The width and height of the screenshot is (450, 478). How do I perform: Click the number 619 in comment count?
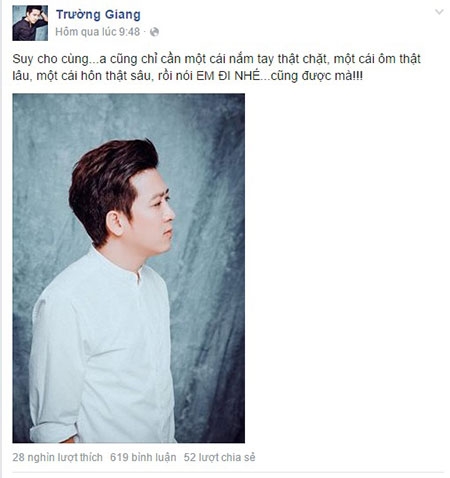[119, 457]
